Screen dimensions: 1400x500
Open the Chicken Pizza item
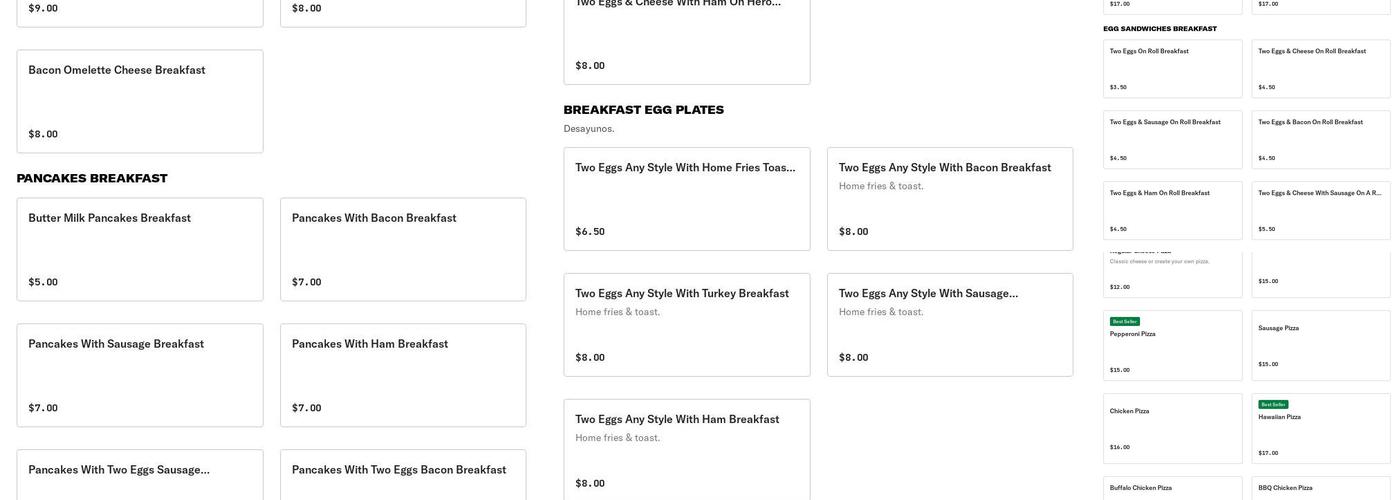(1172, 429)
